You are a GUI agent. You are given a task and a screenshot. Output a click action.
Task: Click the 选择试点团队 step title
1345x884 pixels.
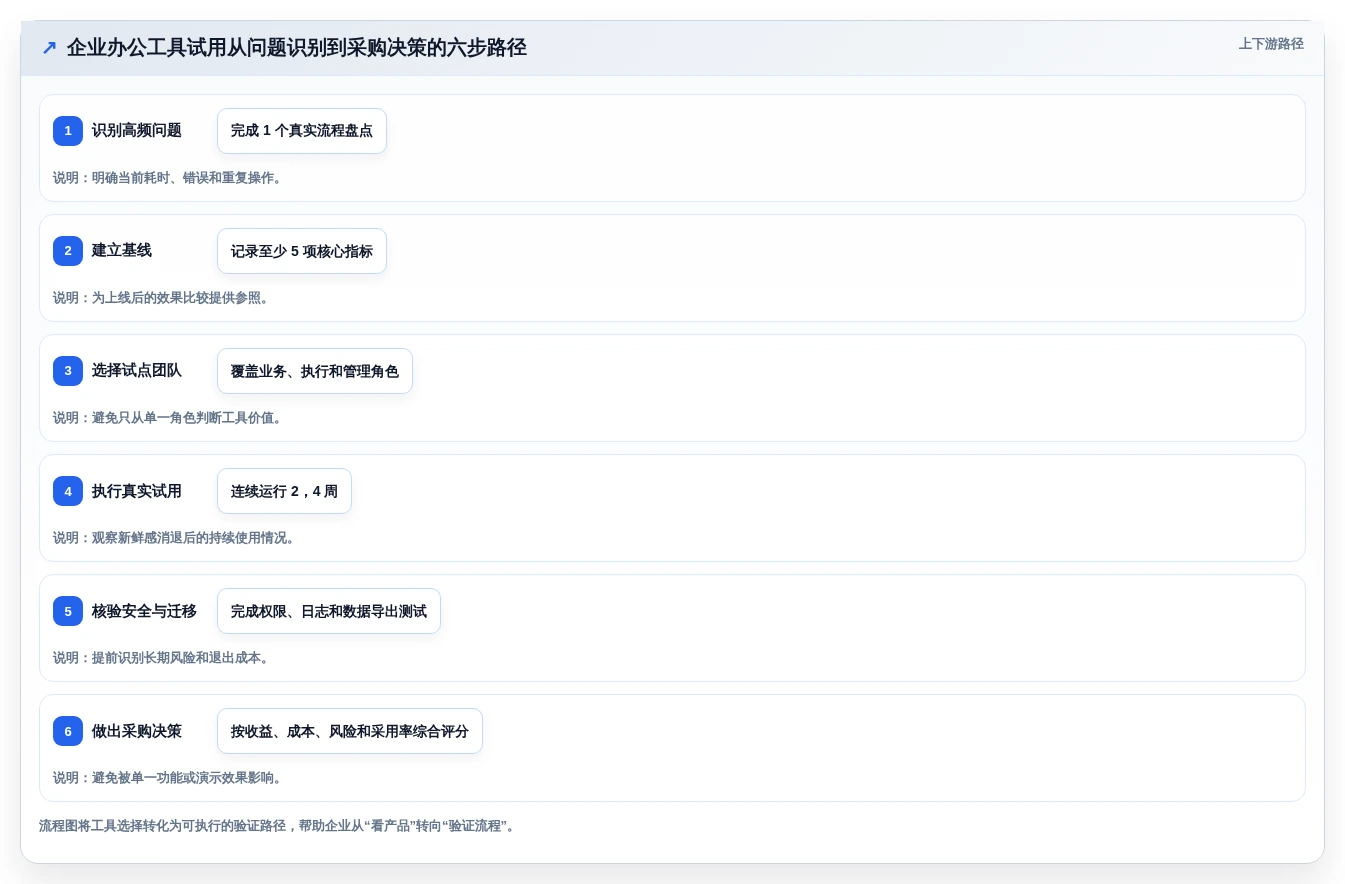point(137,371)
